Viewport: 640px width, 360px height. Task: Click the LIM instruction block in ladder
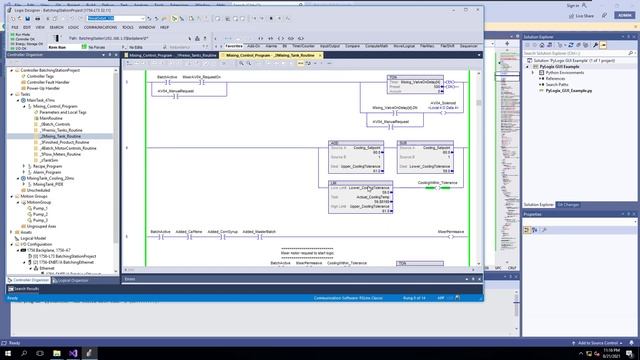(361, 197)
